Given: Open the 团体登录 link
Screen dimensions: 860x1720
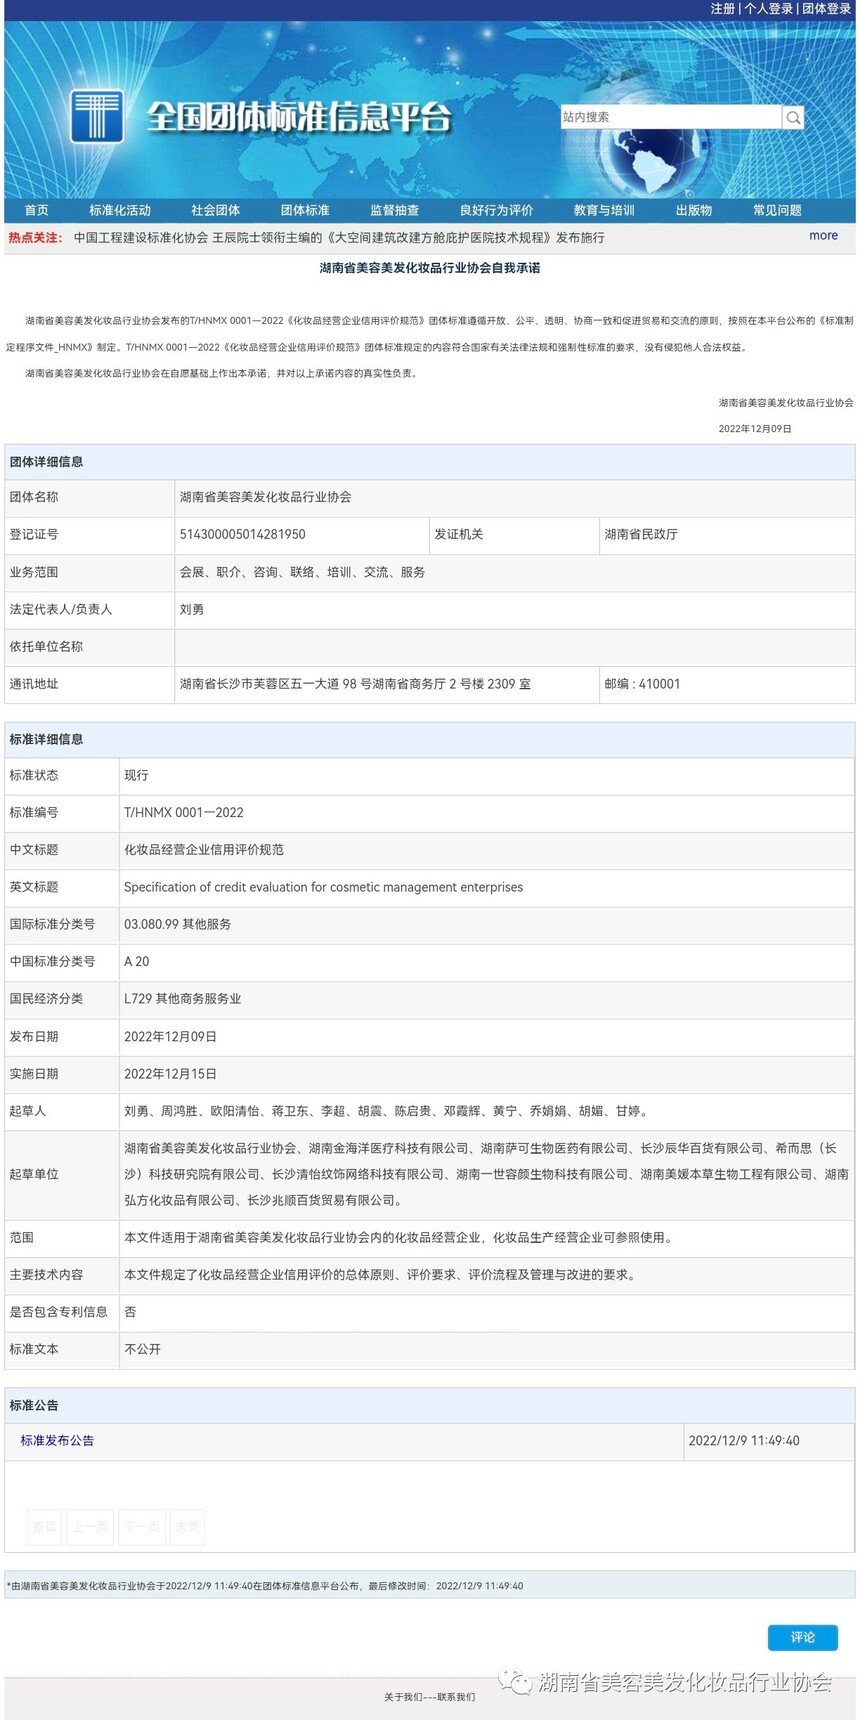Looking at the screenshot, I should [827, 8].
